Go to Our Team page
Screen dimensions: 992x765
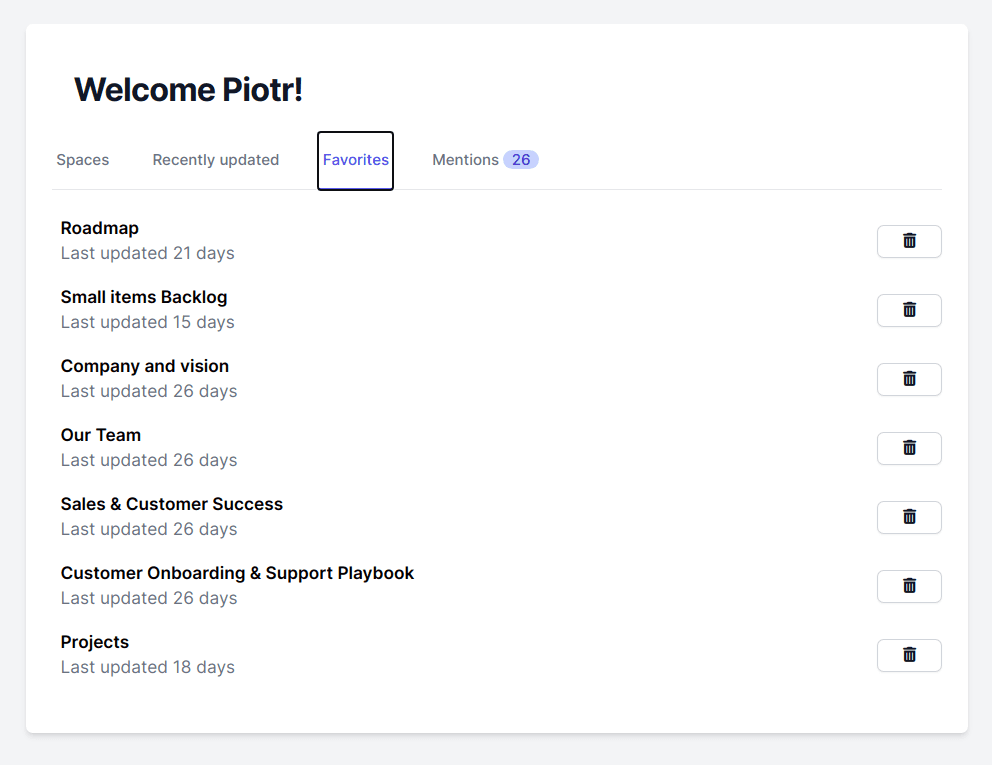(x=101, y=435)
